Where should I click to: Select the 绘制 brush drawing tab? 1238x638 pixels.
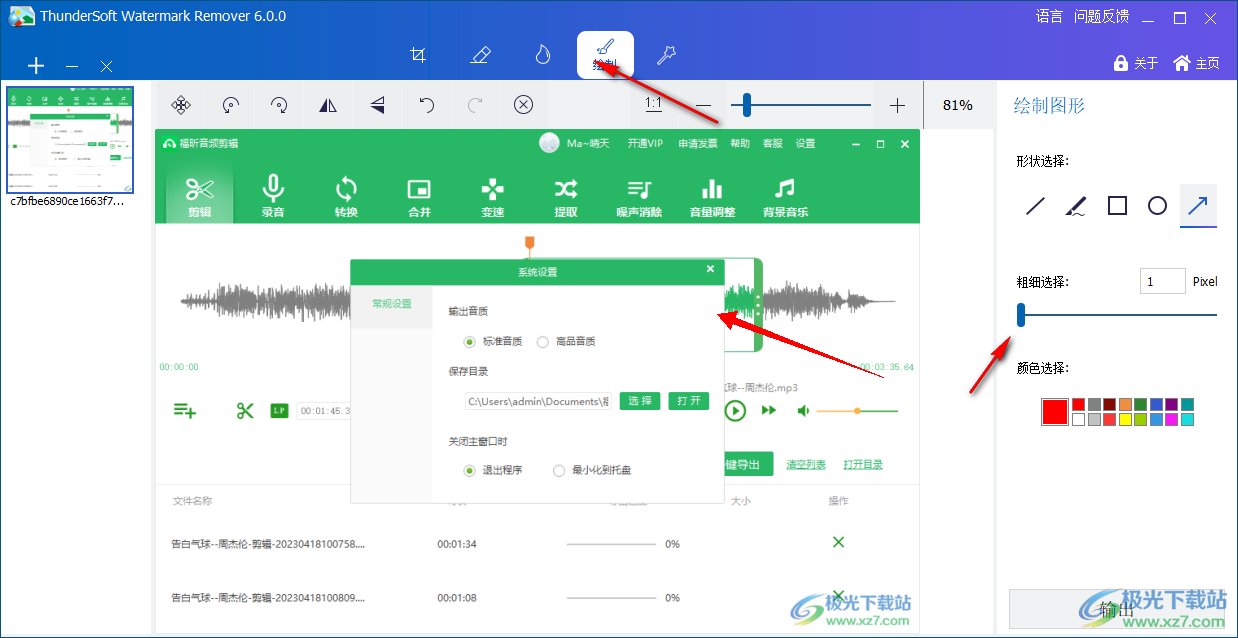click(605, 55)
